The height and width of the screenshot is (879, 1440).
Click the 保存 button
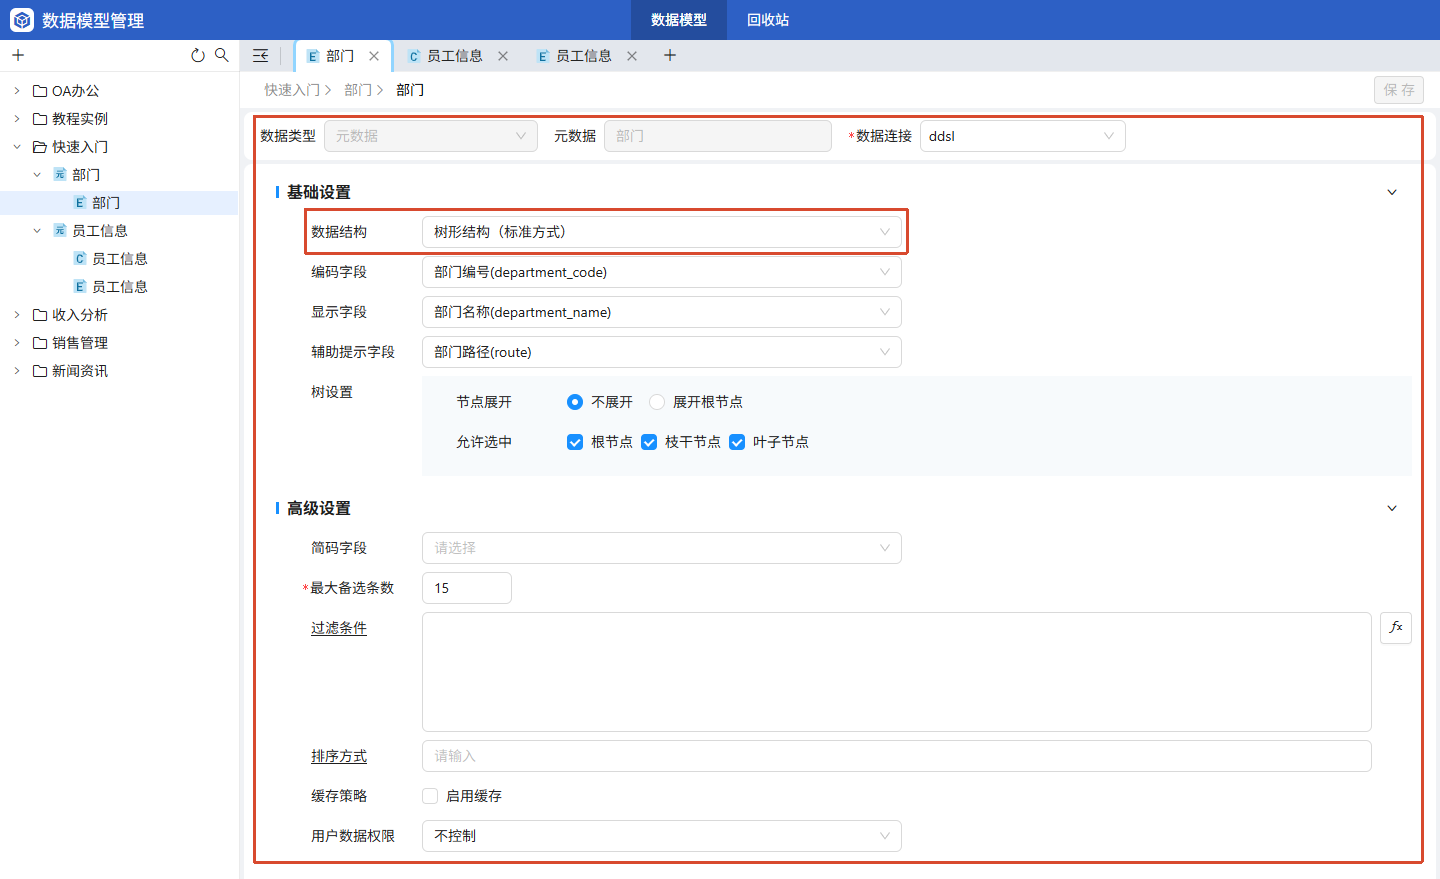[x=1399, y=90]
